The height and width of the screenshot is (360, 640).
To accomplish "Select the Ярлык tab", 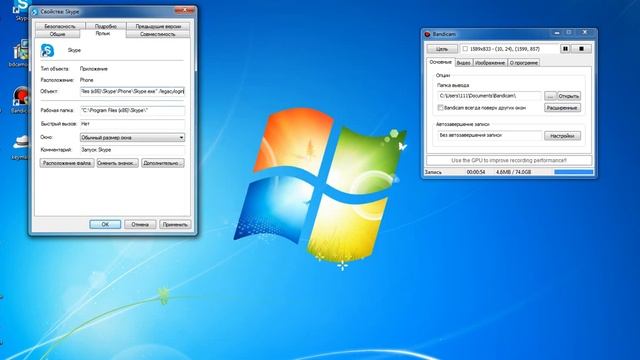I will (x=103, y=33).
